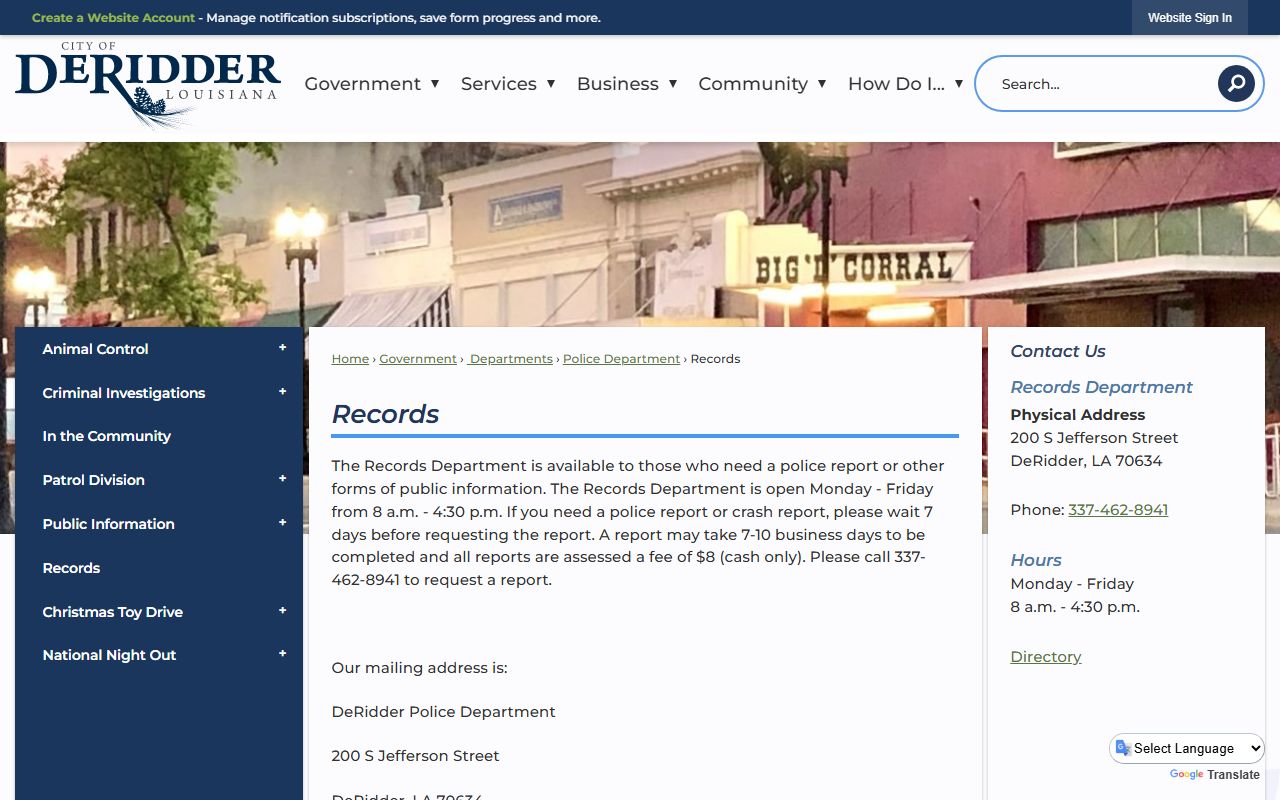Go to Home breadcrumb link
1280x800 pixels.
coord(350,359)
